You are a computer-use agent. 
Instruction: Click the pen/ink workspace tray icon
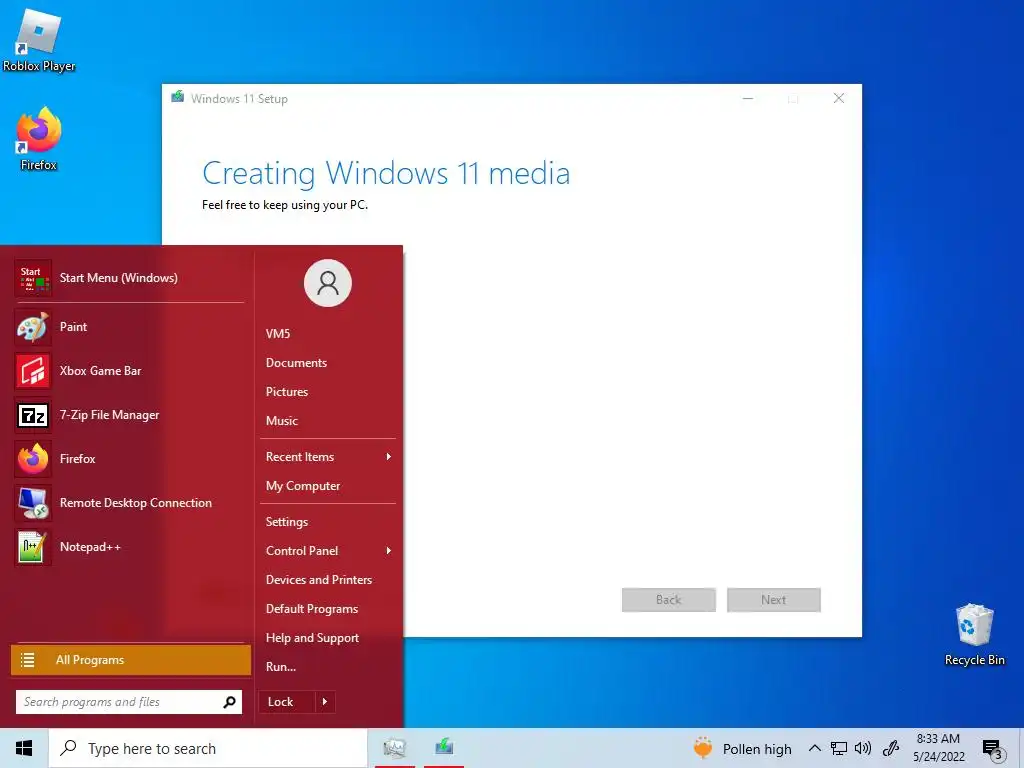(x=891, y=748)
